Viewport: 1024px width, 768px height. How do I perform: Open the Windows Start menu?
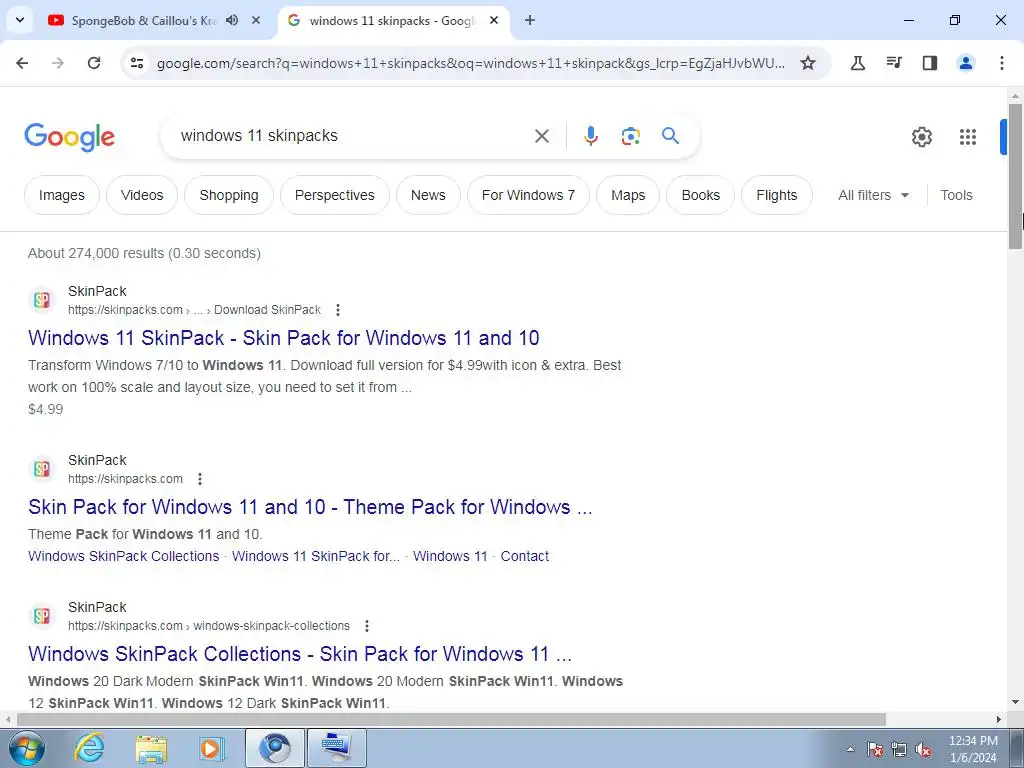(x=26, y=748)
